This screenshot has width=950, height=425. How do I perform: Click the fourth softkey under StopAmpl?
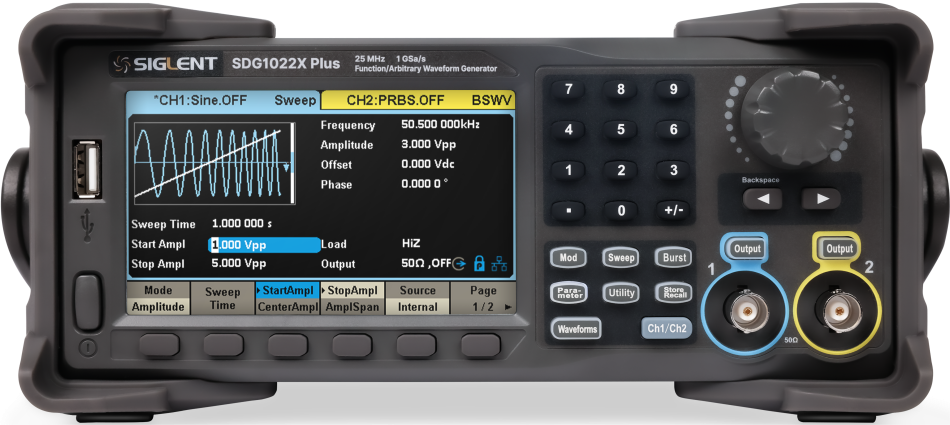pyautogui.click(x=352, y=345)
